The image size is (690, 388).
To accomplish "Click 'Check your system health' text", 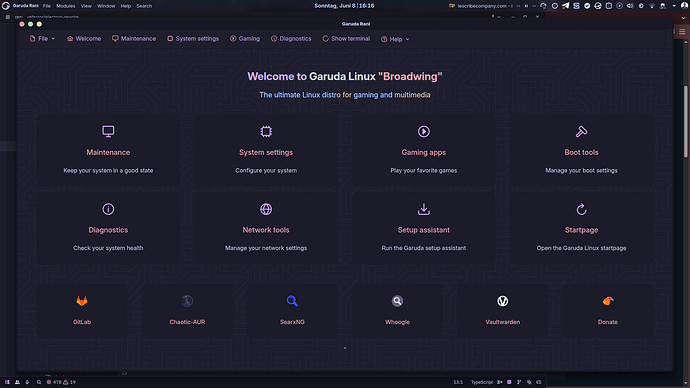I will 108,248.
